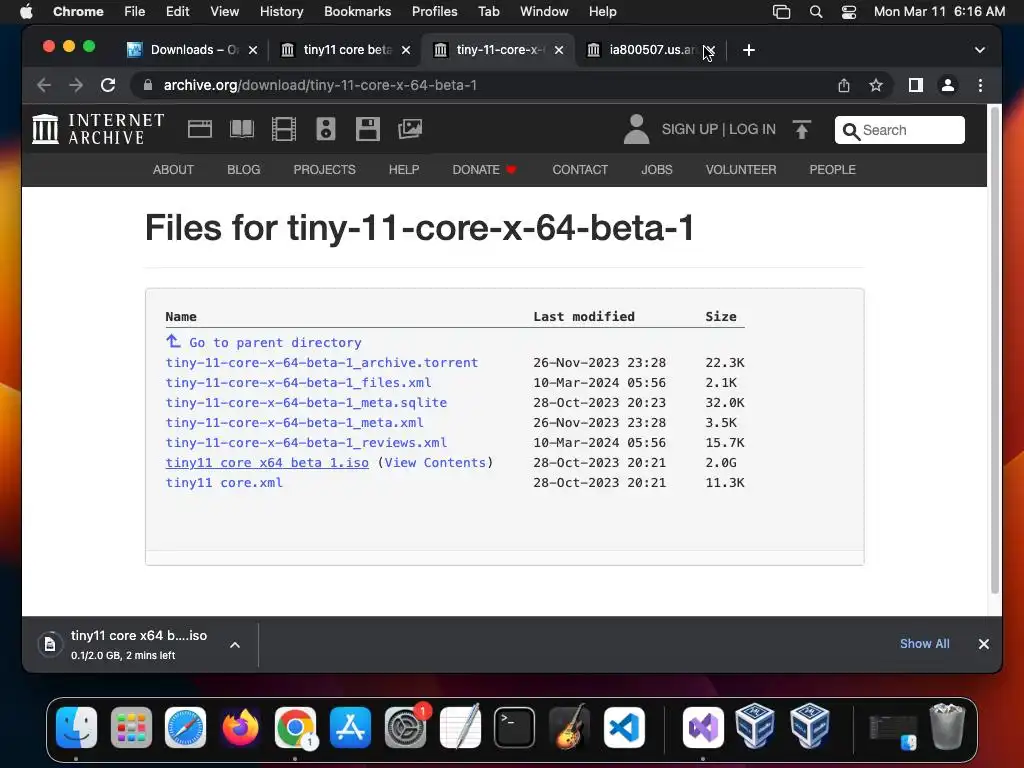Open the Audio (speaker) icon
This screenshot has height=768, width=1024.
pos(325,129)
